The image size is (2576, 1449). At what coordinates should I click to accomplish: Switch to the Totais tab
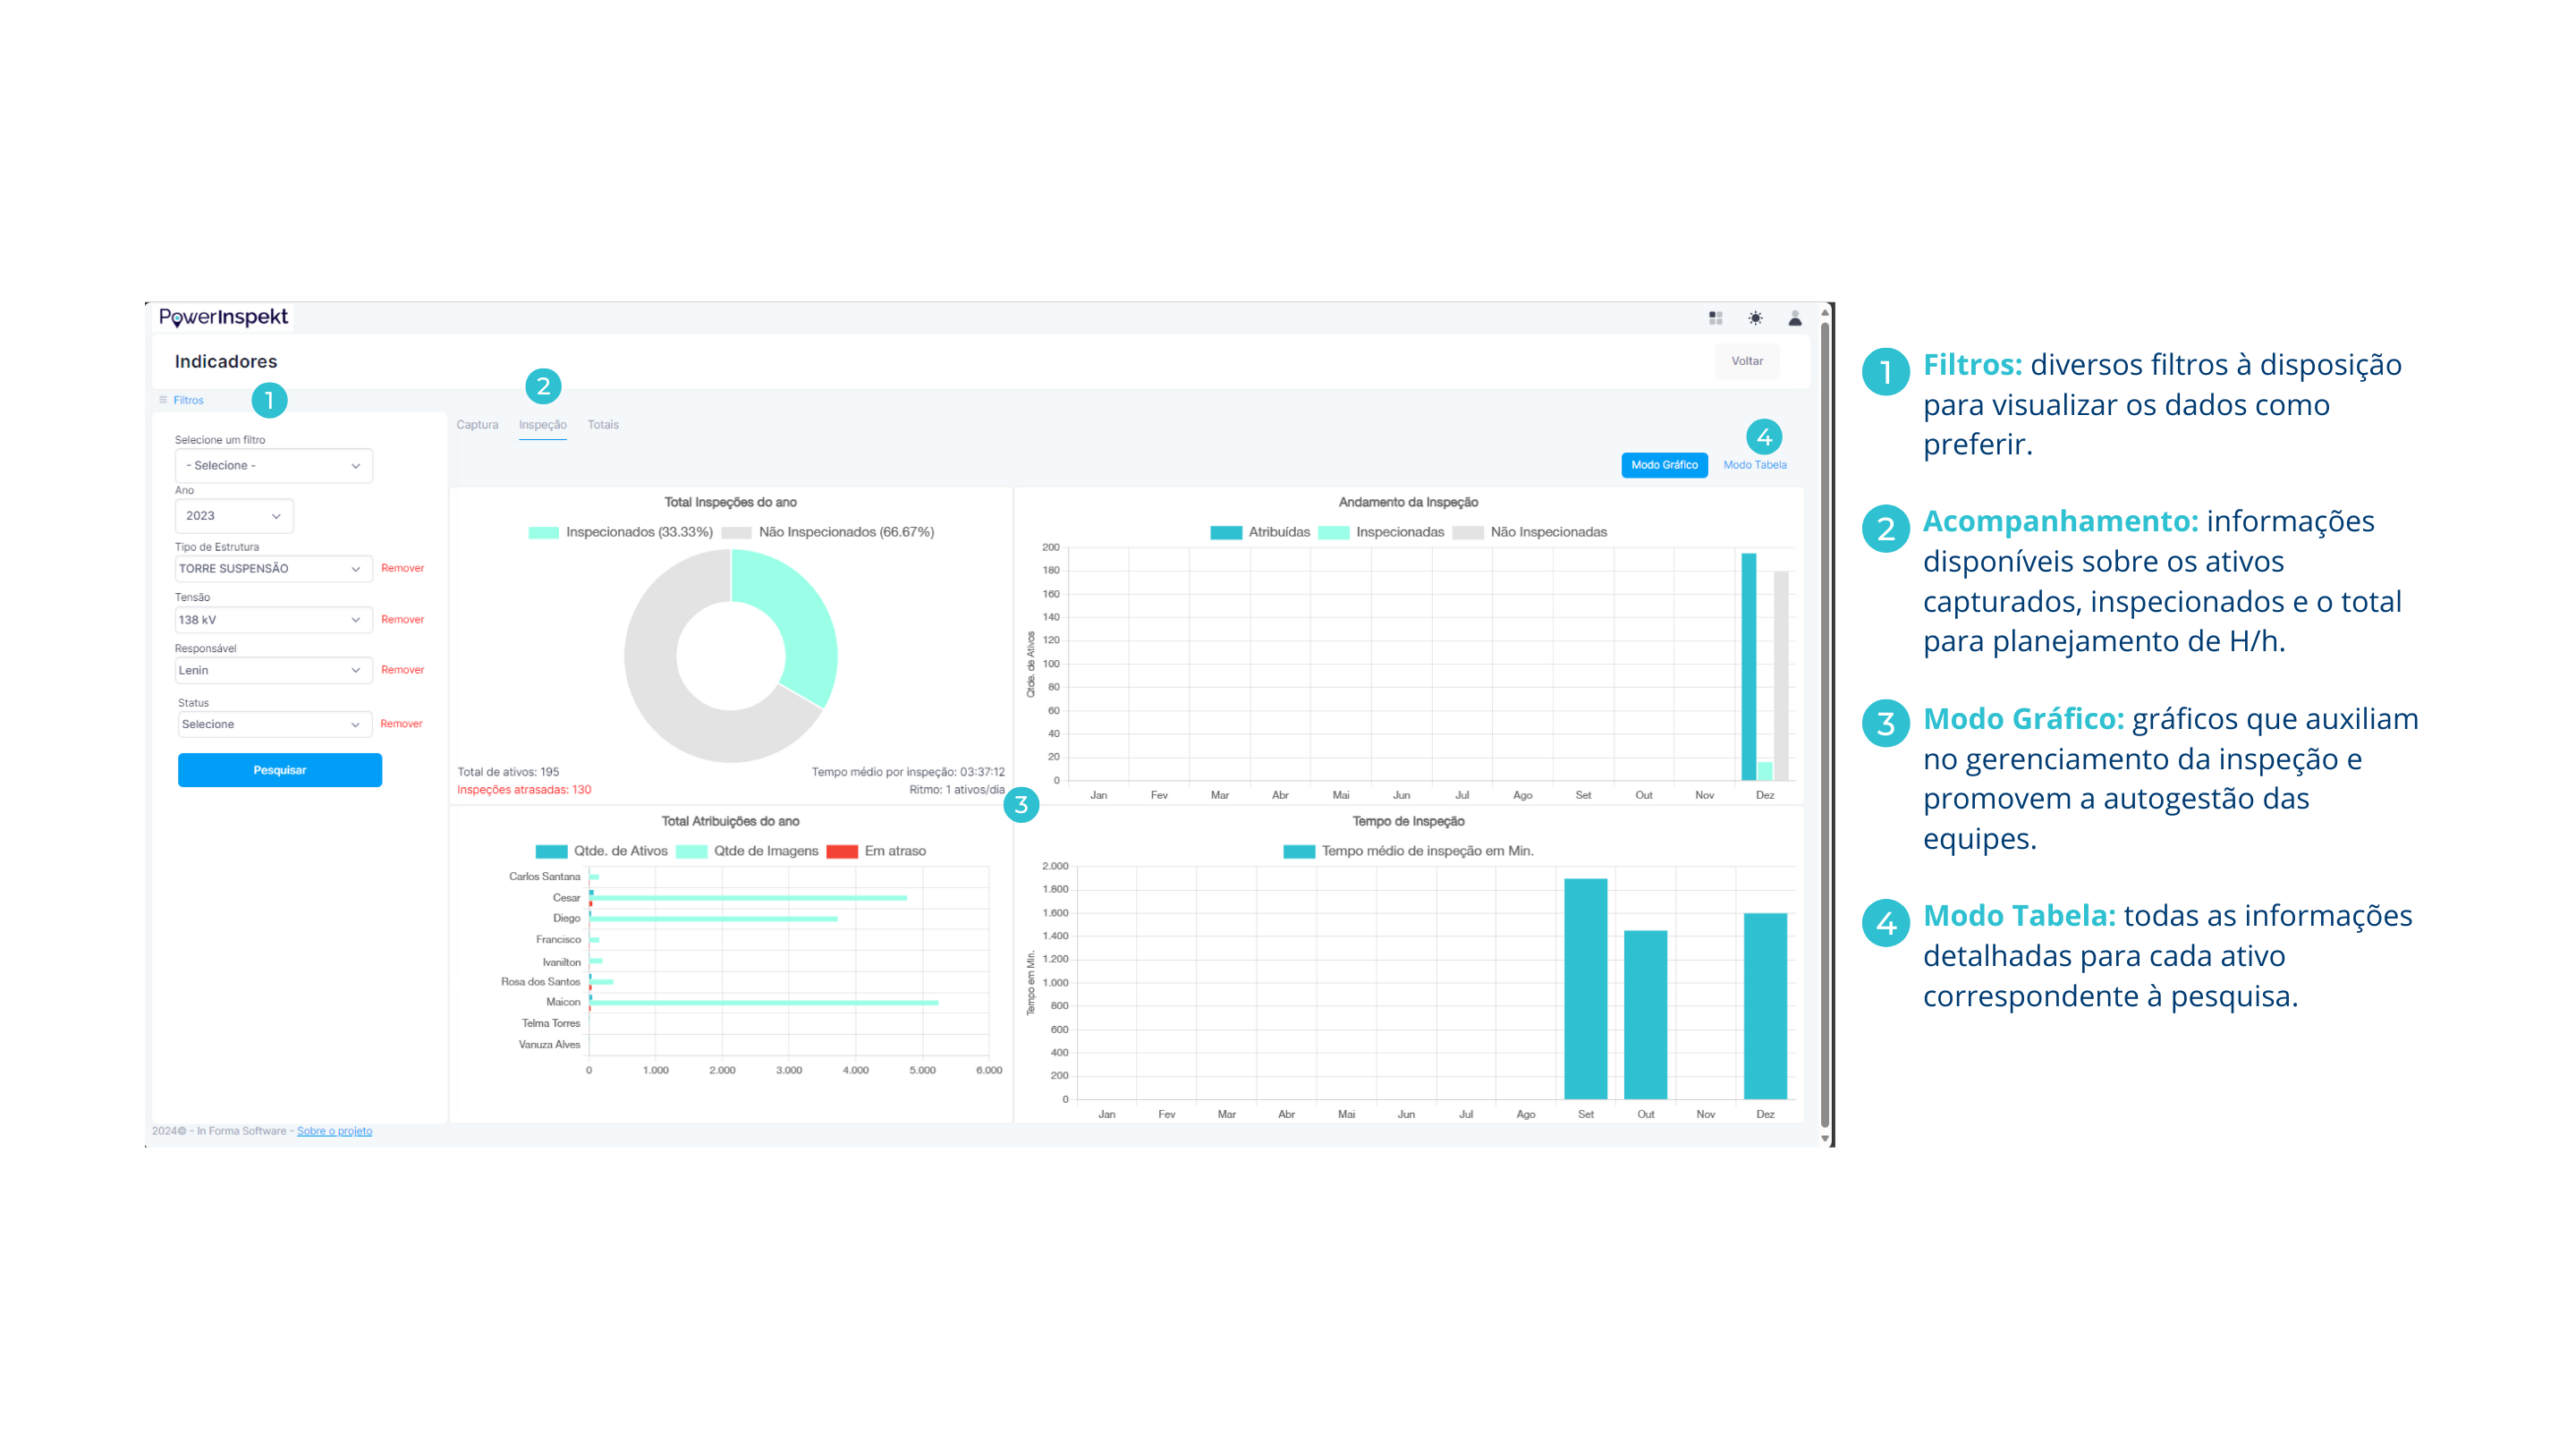click(603, 425)
